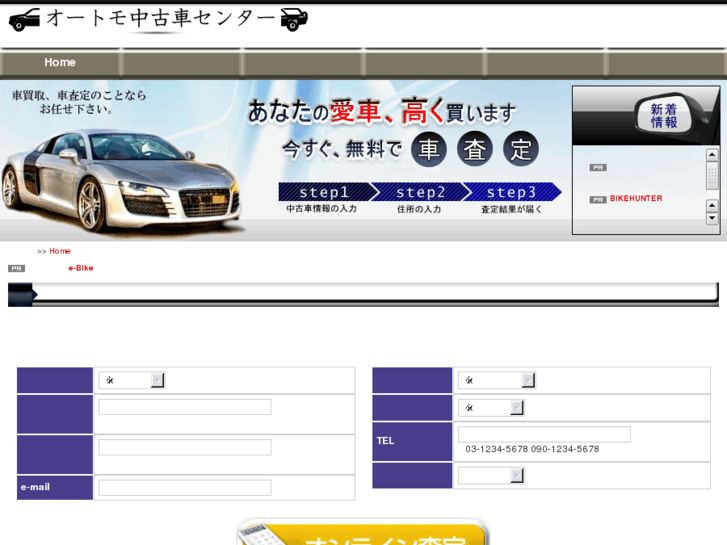Click the calculator icon on yellow button
The width and height of the screenshot is (727, 545).
tap(262, 534)
